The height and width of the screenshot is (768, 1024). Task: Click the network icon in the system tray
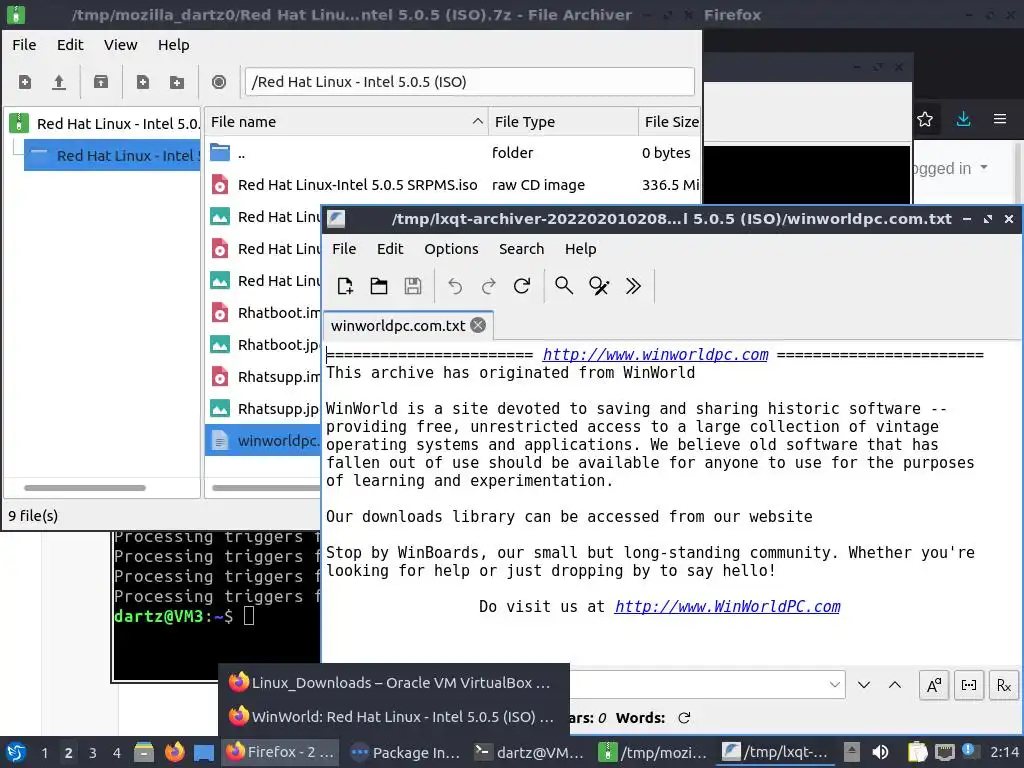(x=944, y=752)
